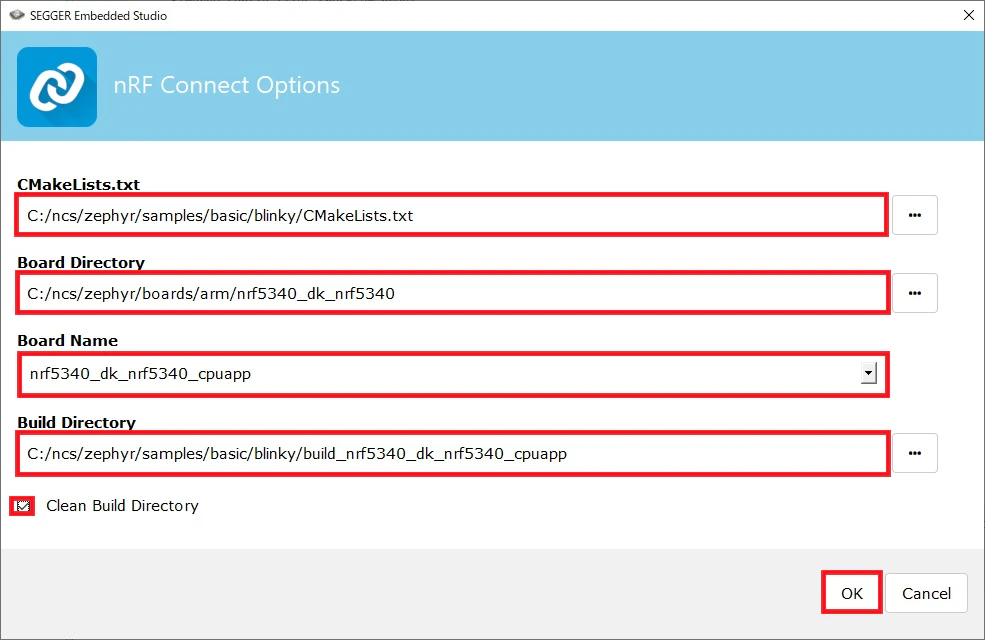Click the 'SEGGER Embedded Studio' window title text
This screenshot has height=640, width=985.
(99, 16)
